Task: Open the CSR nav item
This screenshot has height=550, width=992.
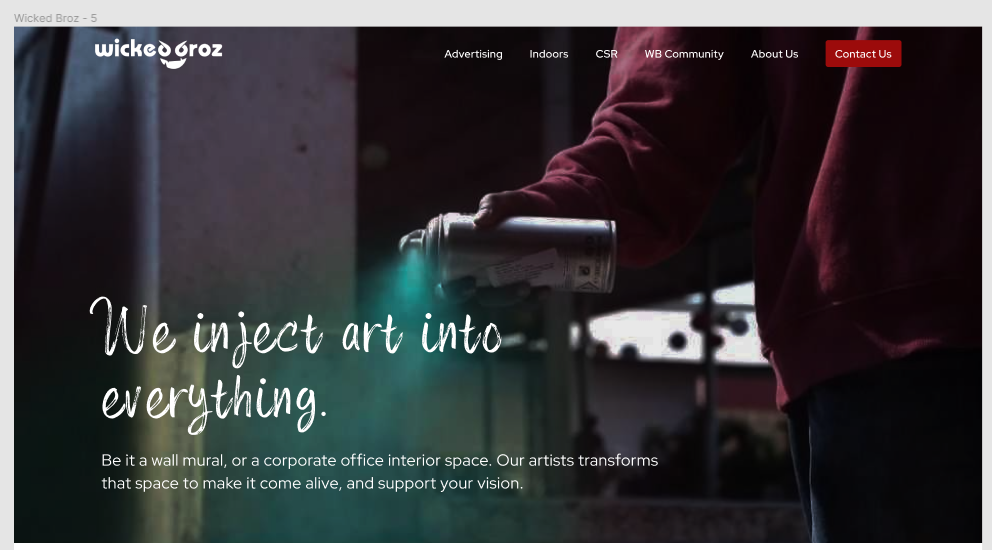Action: (x=606, y=54)
